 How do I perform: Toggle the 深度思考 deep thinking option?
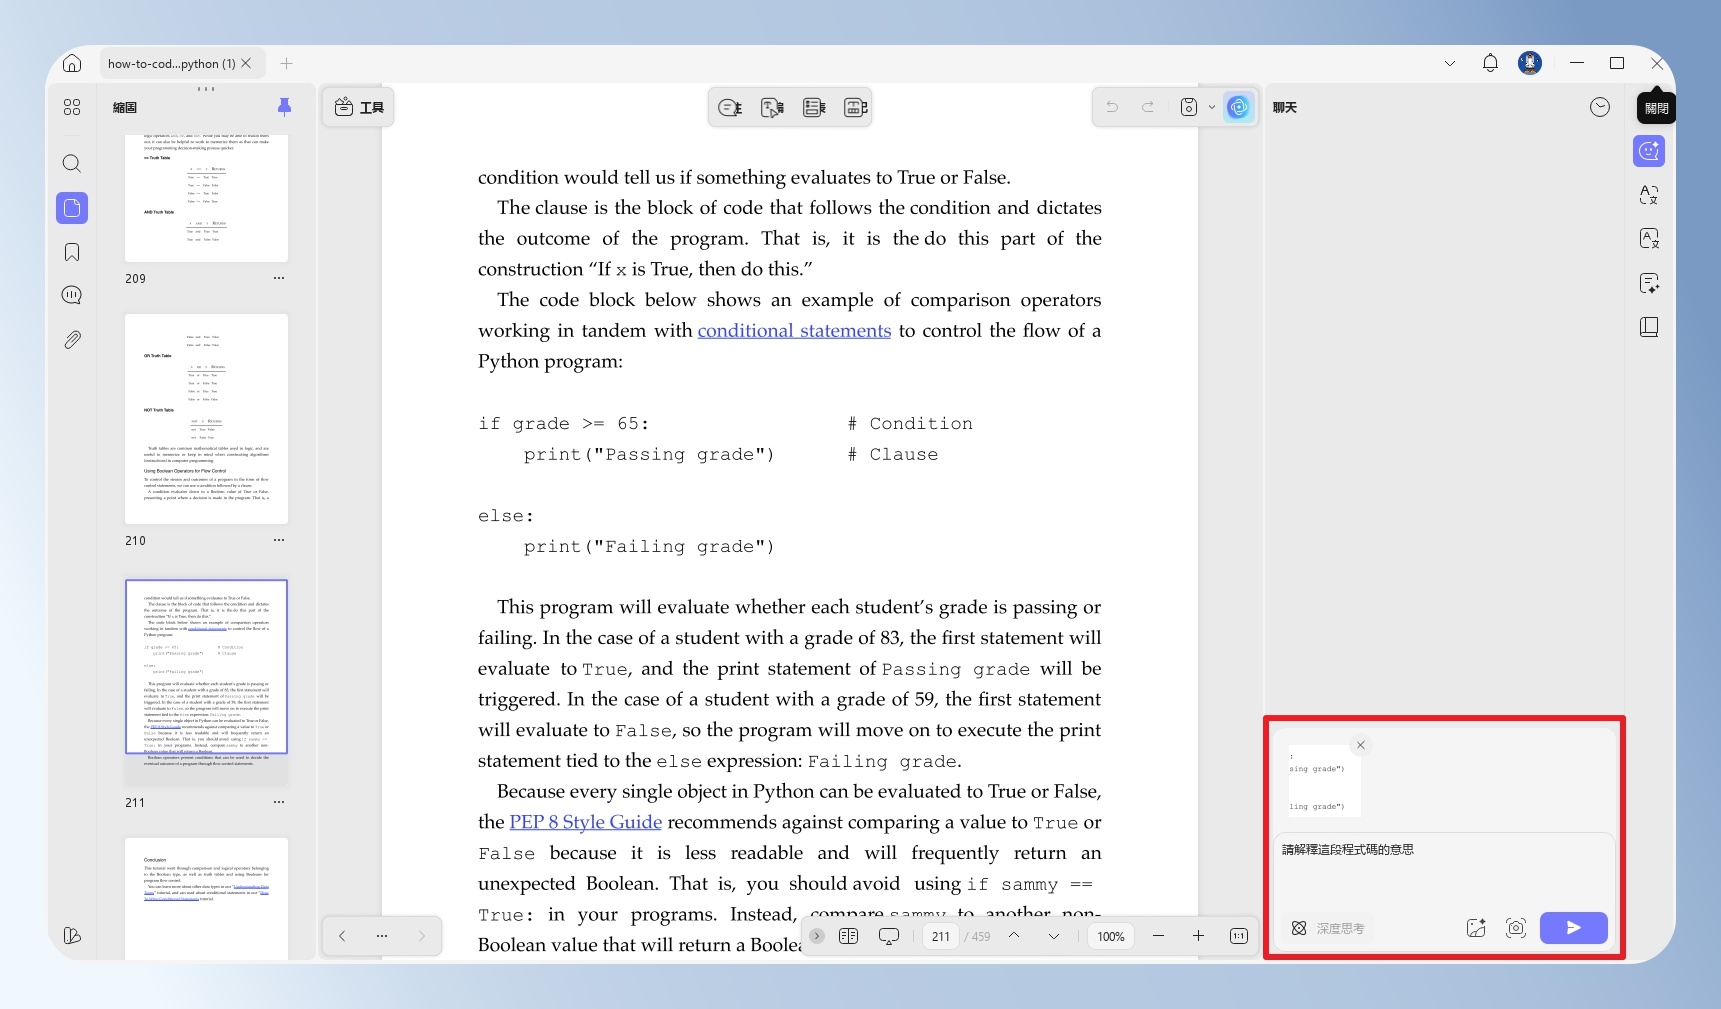tap(1328, 928)
